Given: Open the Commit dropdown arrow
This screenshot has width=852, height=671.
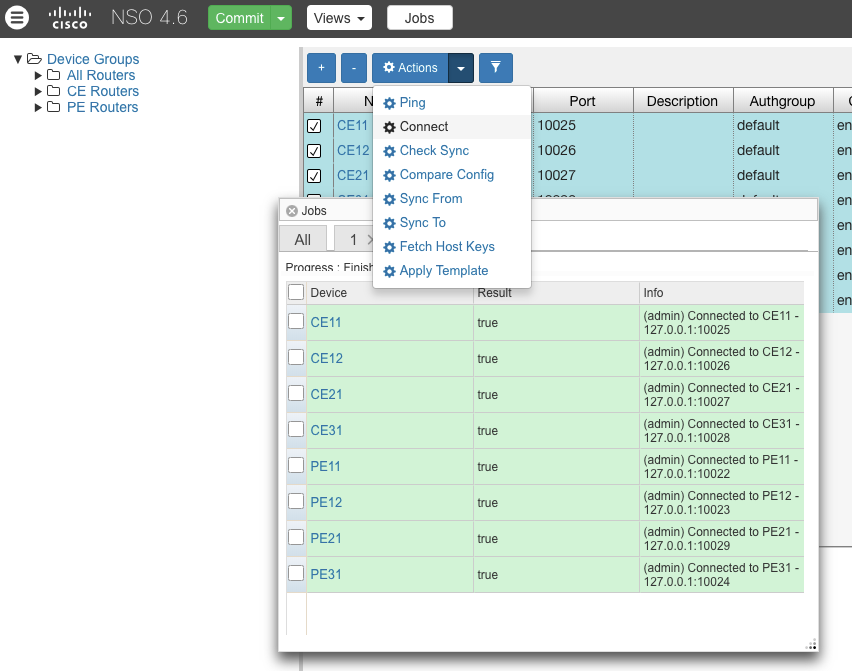Looking at the screenshot, I should pyautogui.click(x=282, y=18).
